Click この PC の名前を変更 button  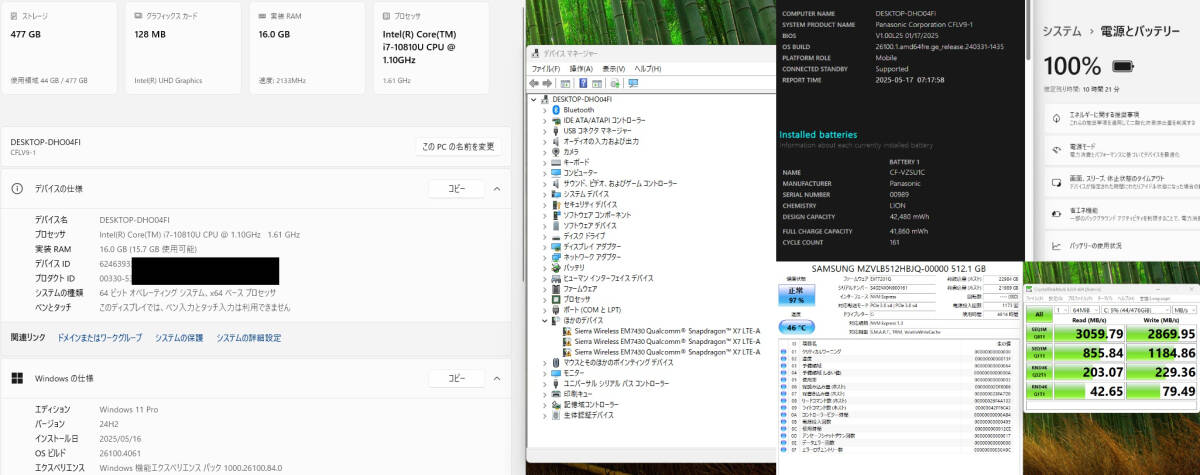click(x=458, y=146)
